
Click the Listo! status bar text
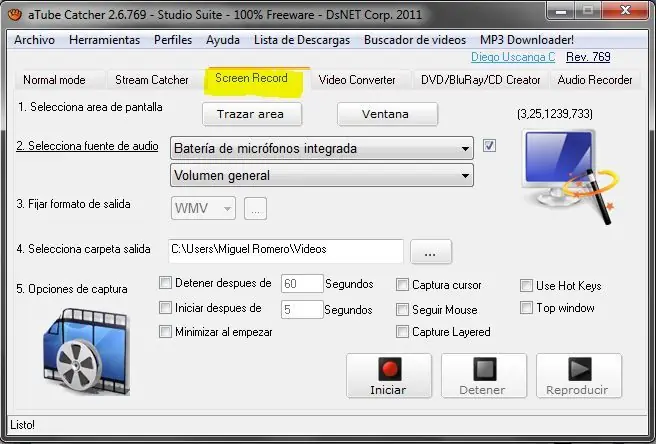[23, 425]
